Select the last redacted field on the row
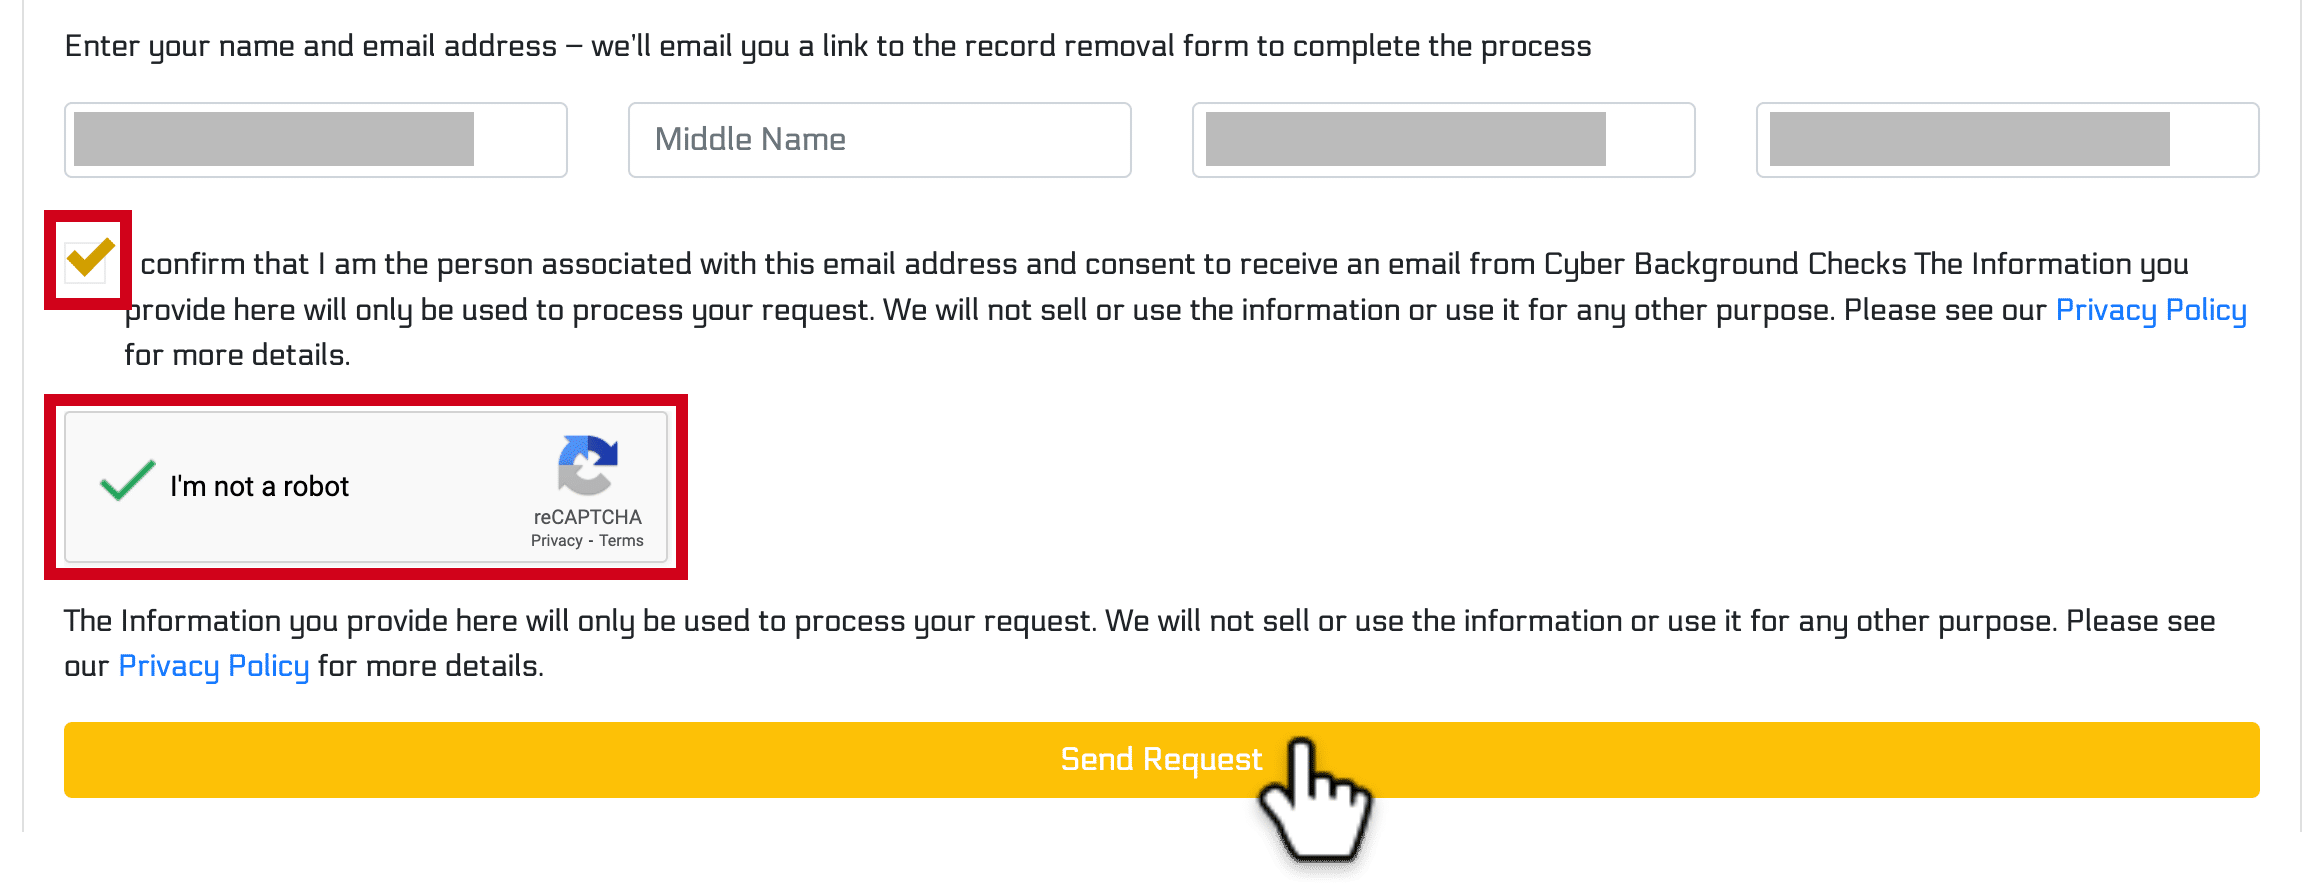 (2008, 140)
